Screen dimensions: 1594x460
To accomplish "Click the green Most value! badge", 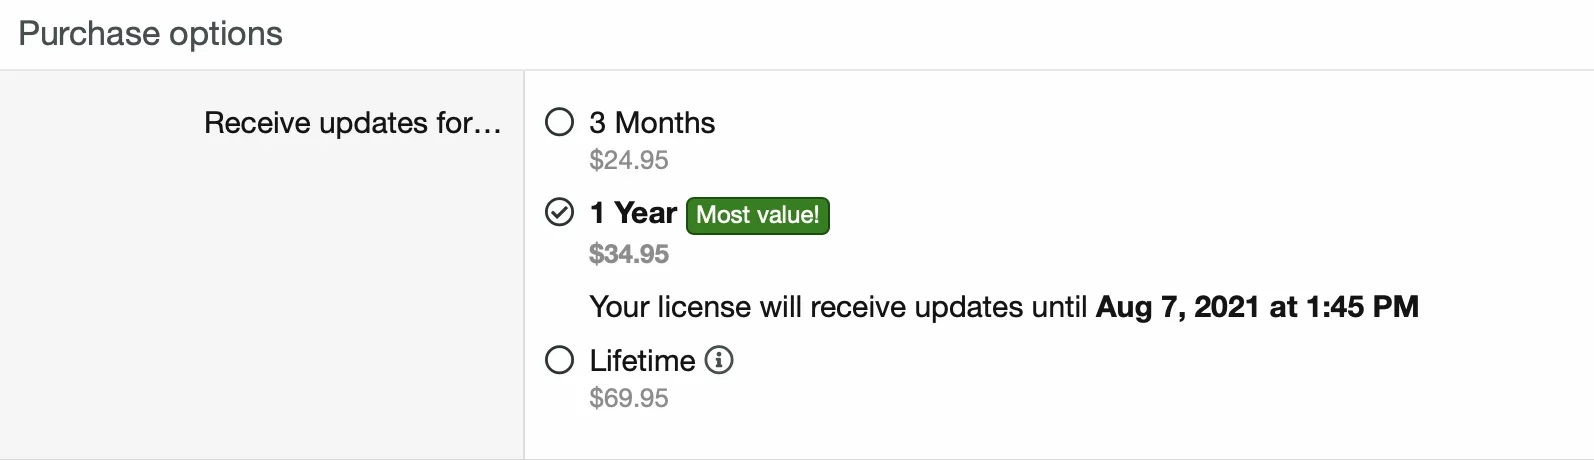I will click(758, 215).
